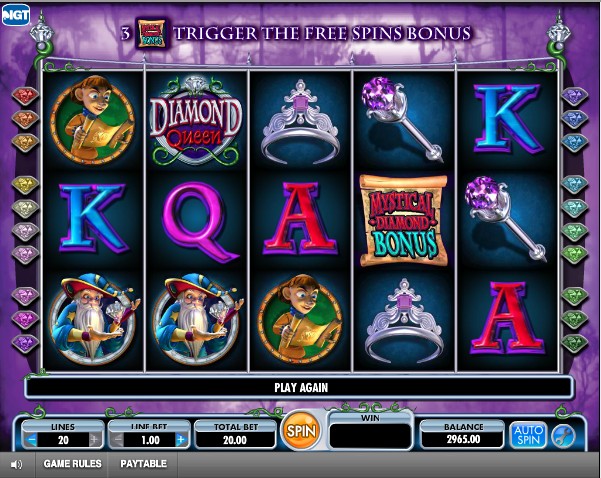The image size is (601, 478).
Task: Open the GAME RULES tab
Action: point(72,464)
